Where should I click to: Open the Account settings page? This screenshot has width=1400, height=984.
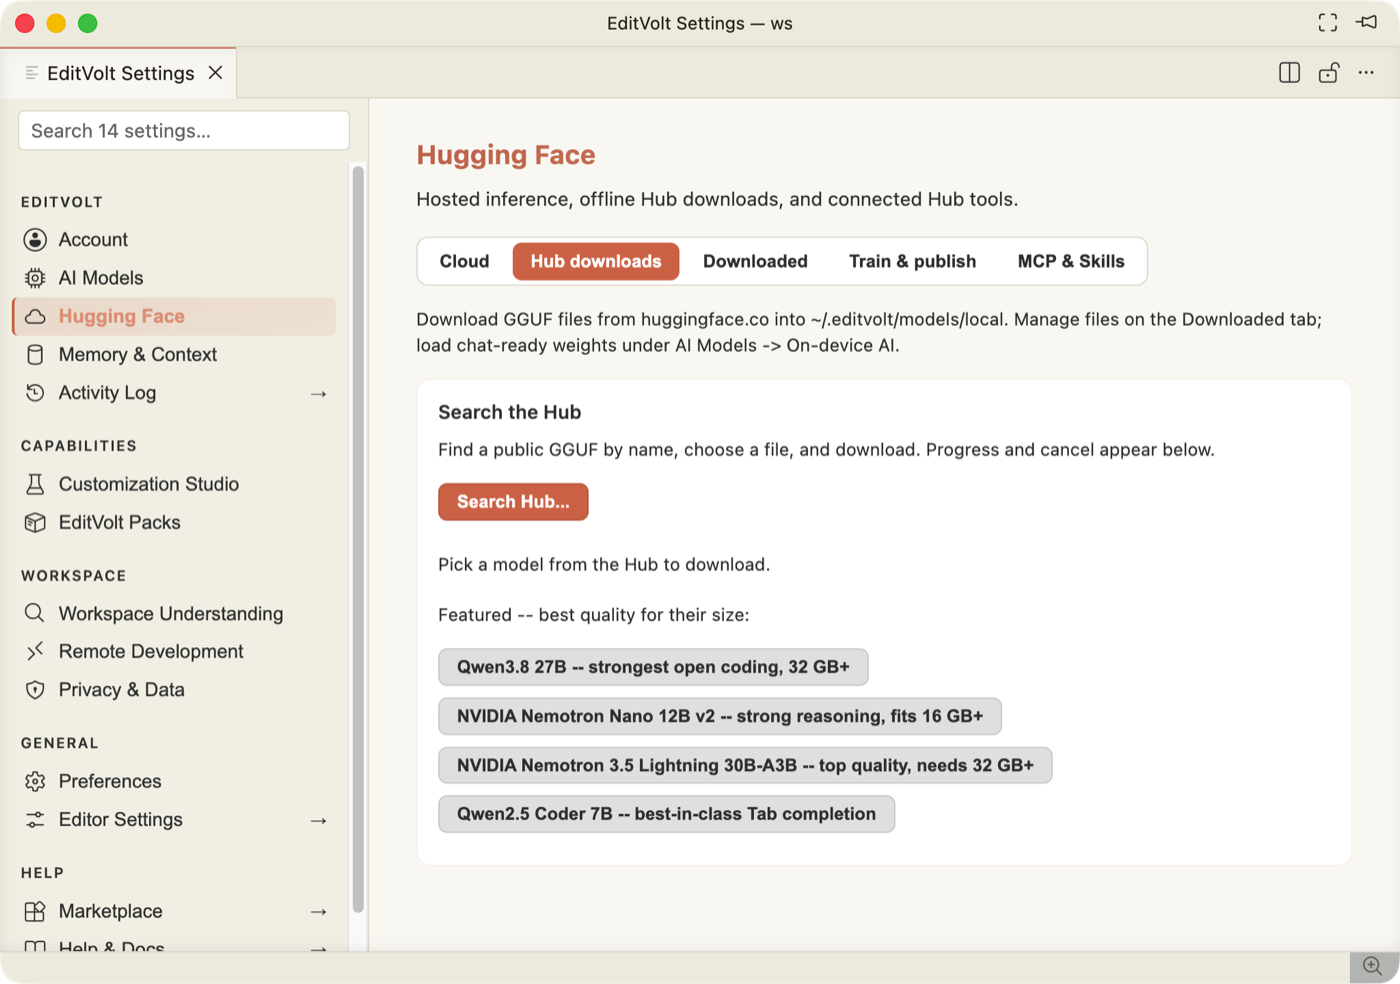pyautogui.click(x=174, y=240)
